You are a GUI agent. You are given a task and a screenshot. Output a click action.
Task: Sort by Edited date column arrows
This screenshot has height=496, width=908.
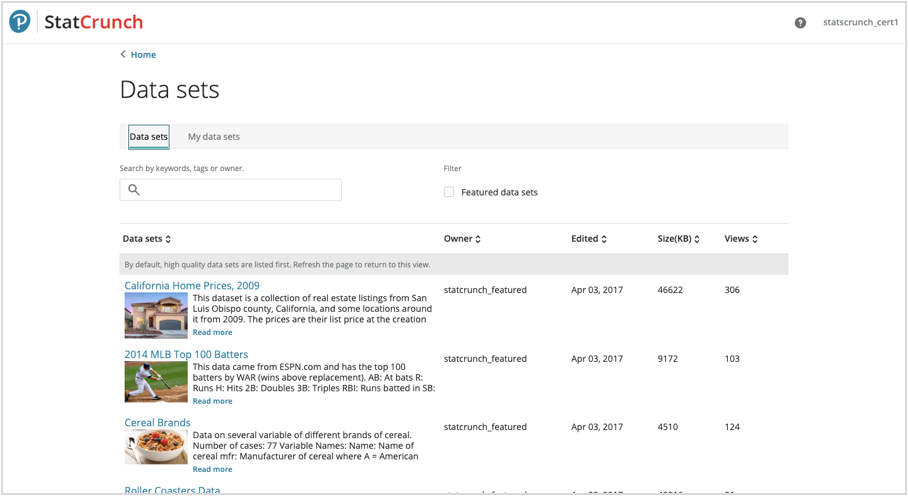click(603, 239)
